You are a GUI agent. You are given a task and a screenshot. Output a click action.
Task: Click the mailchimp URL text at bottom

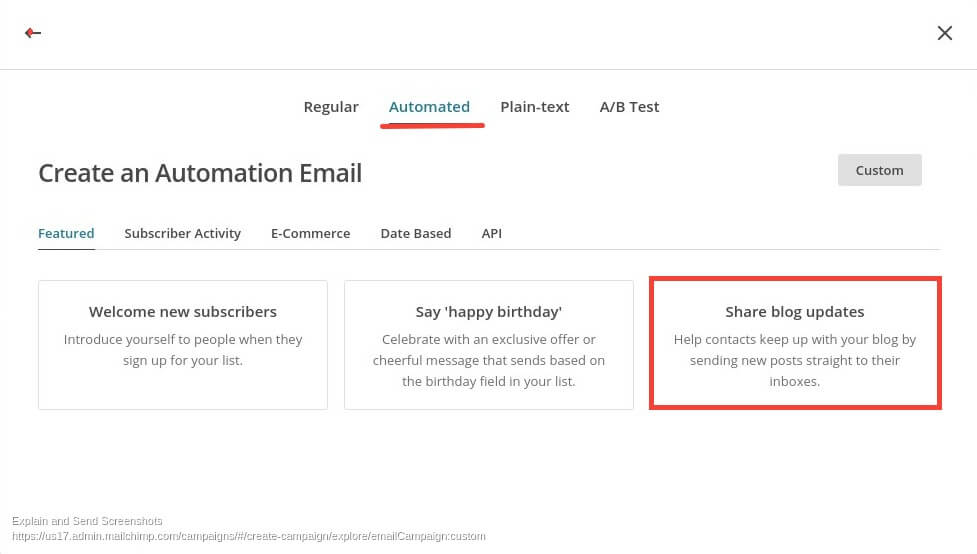[x=249, y=536]
